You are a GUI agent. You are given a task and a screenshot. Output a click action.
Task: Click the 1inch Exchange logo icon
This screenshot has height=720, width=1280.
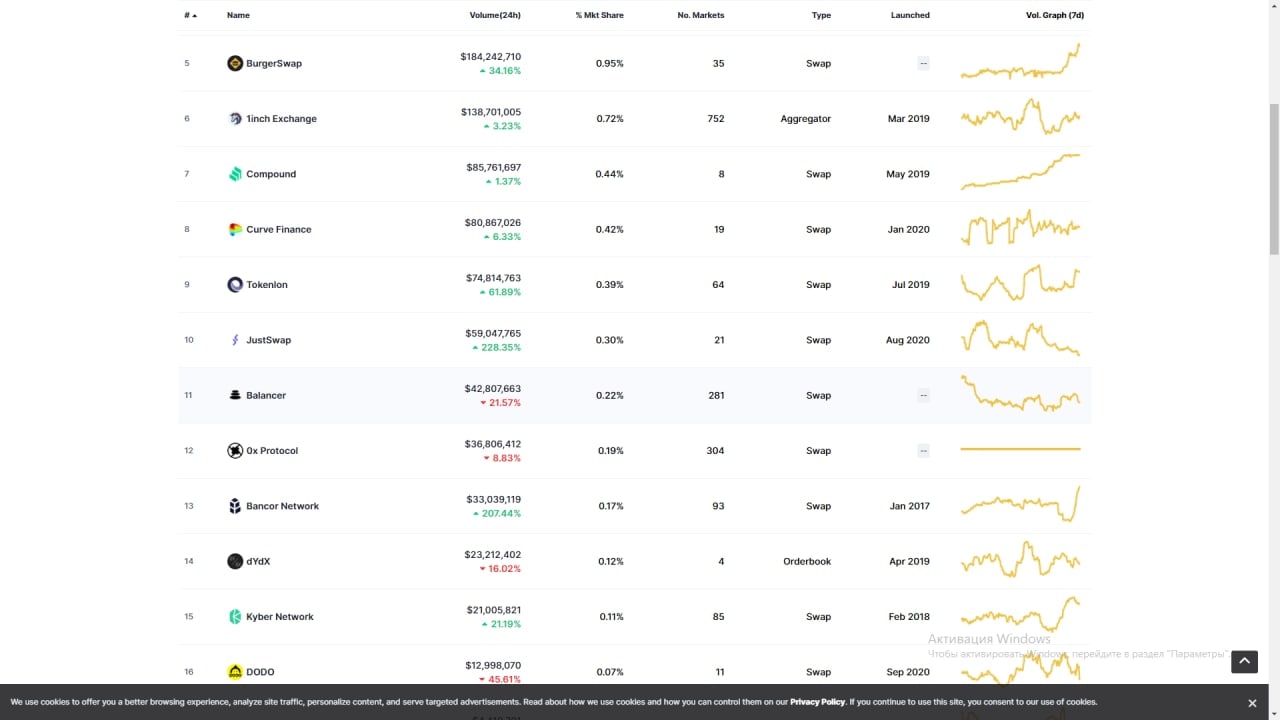pos(235,118)
